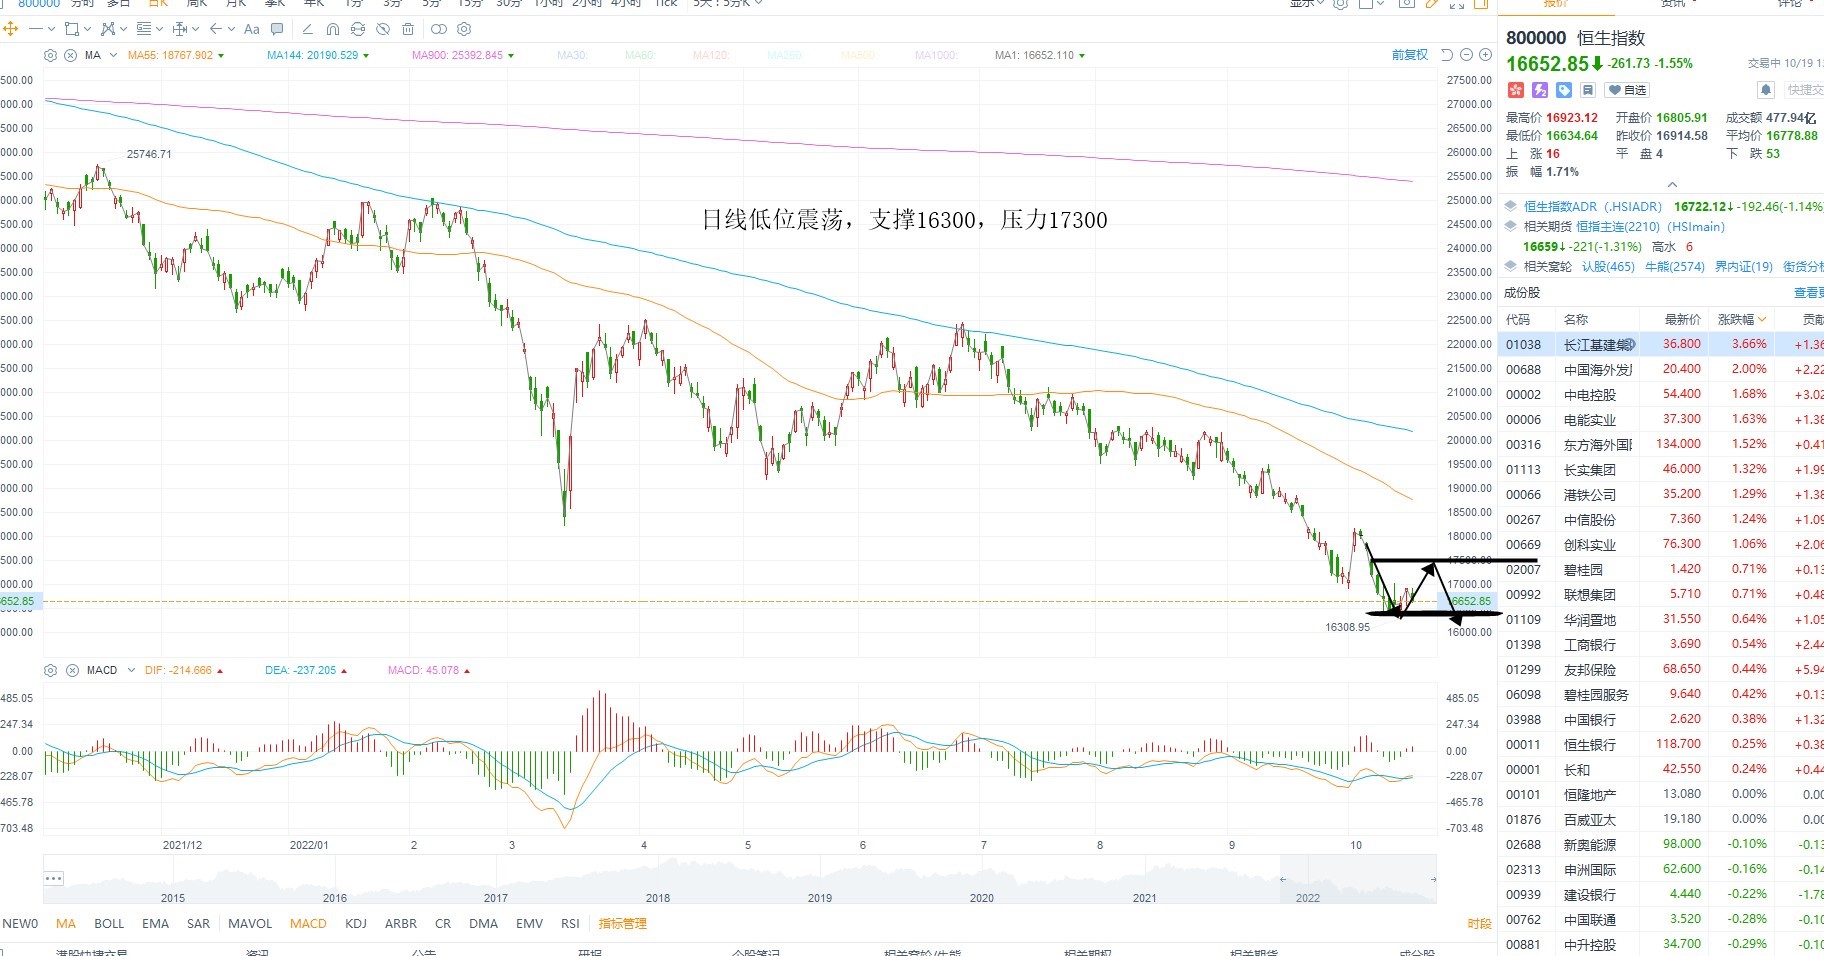
Task: Open MACD indicator settings gear
Action: click(x=51, y=670)
